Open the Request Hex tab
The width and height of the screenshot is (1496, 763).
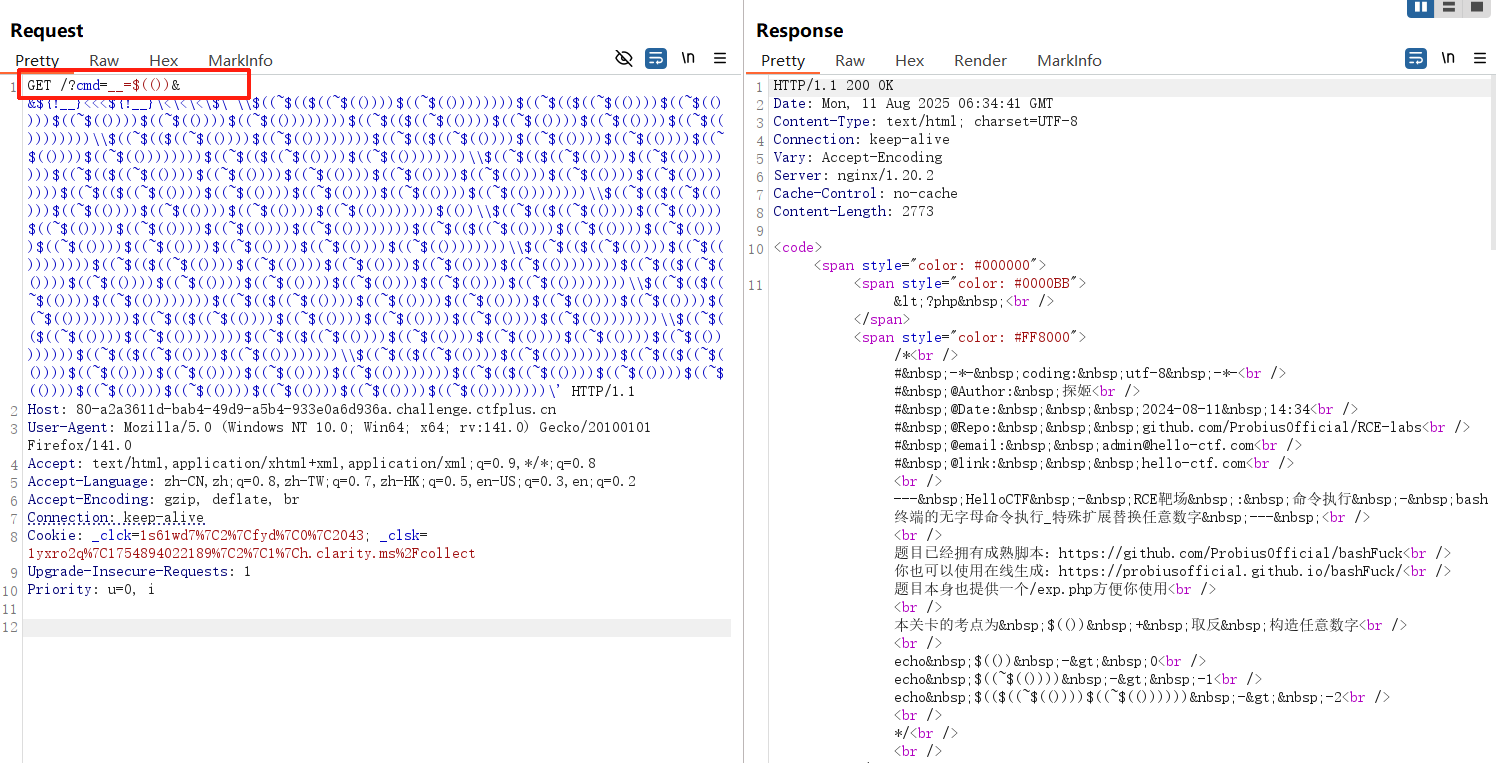coord(164,61)
